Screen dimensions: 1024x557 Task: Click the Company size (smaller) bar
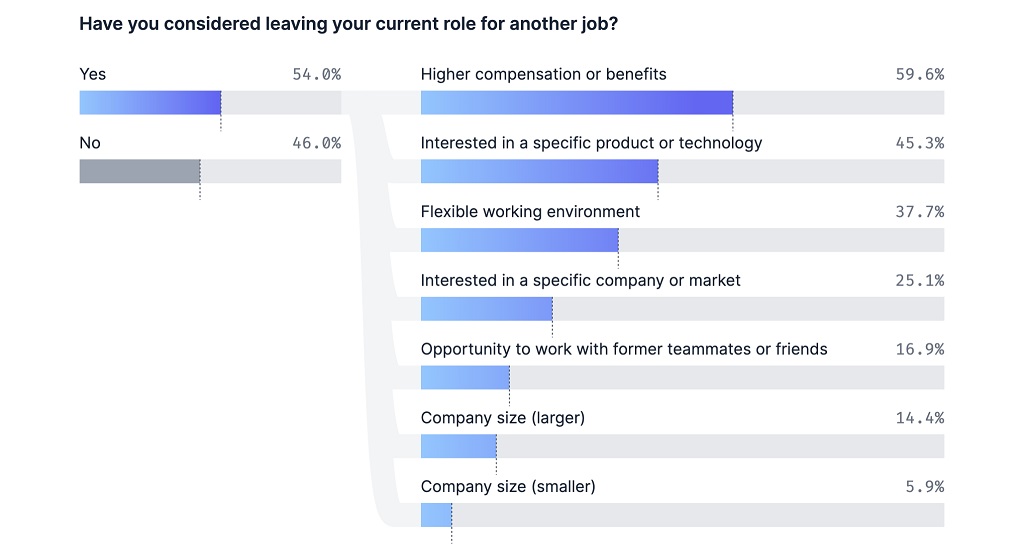point(436,515)
